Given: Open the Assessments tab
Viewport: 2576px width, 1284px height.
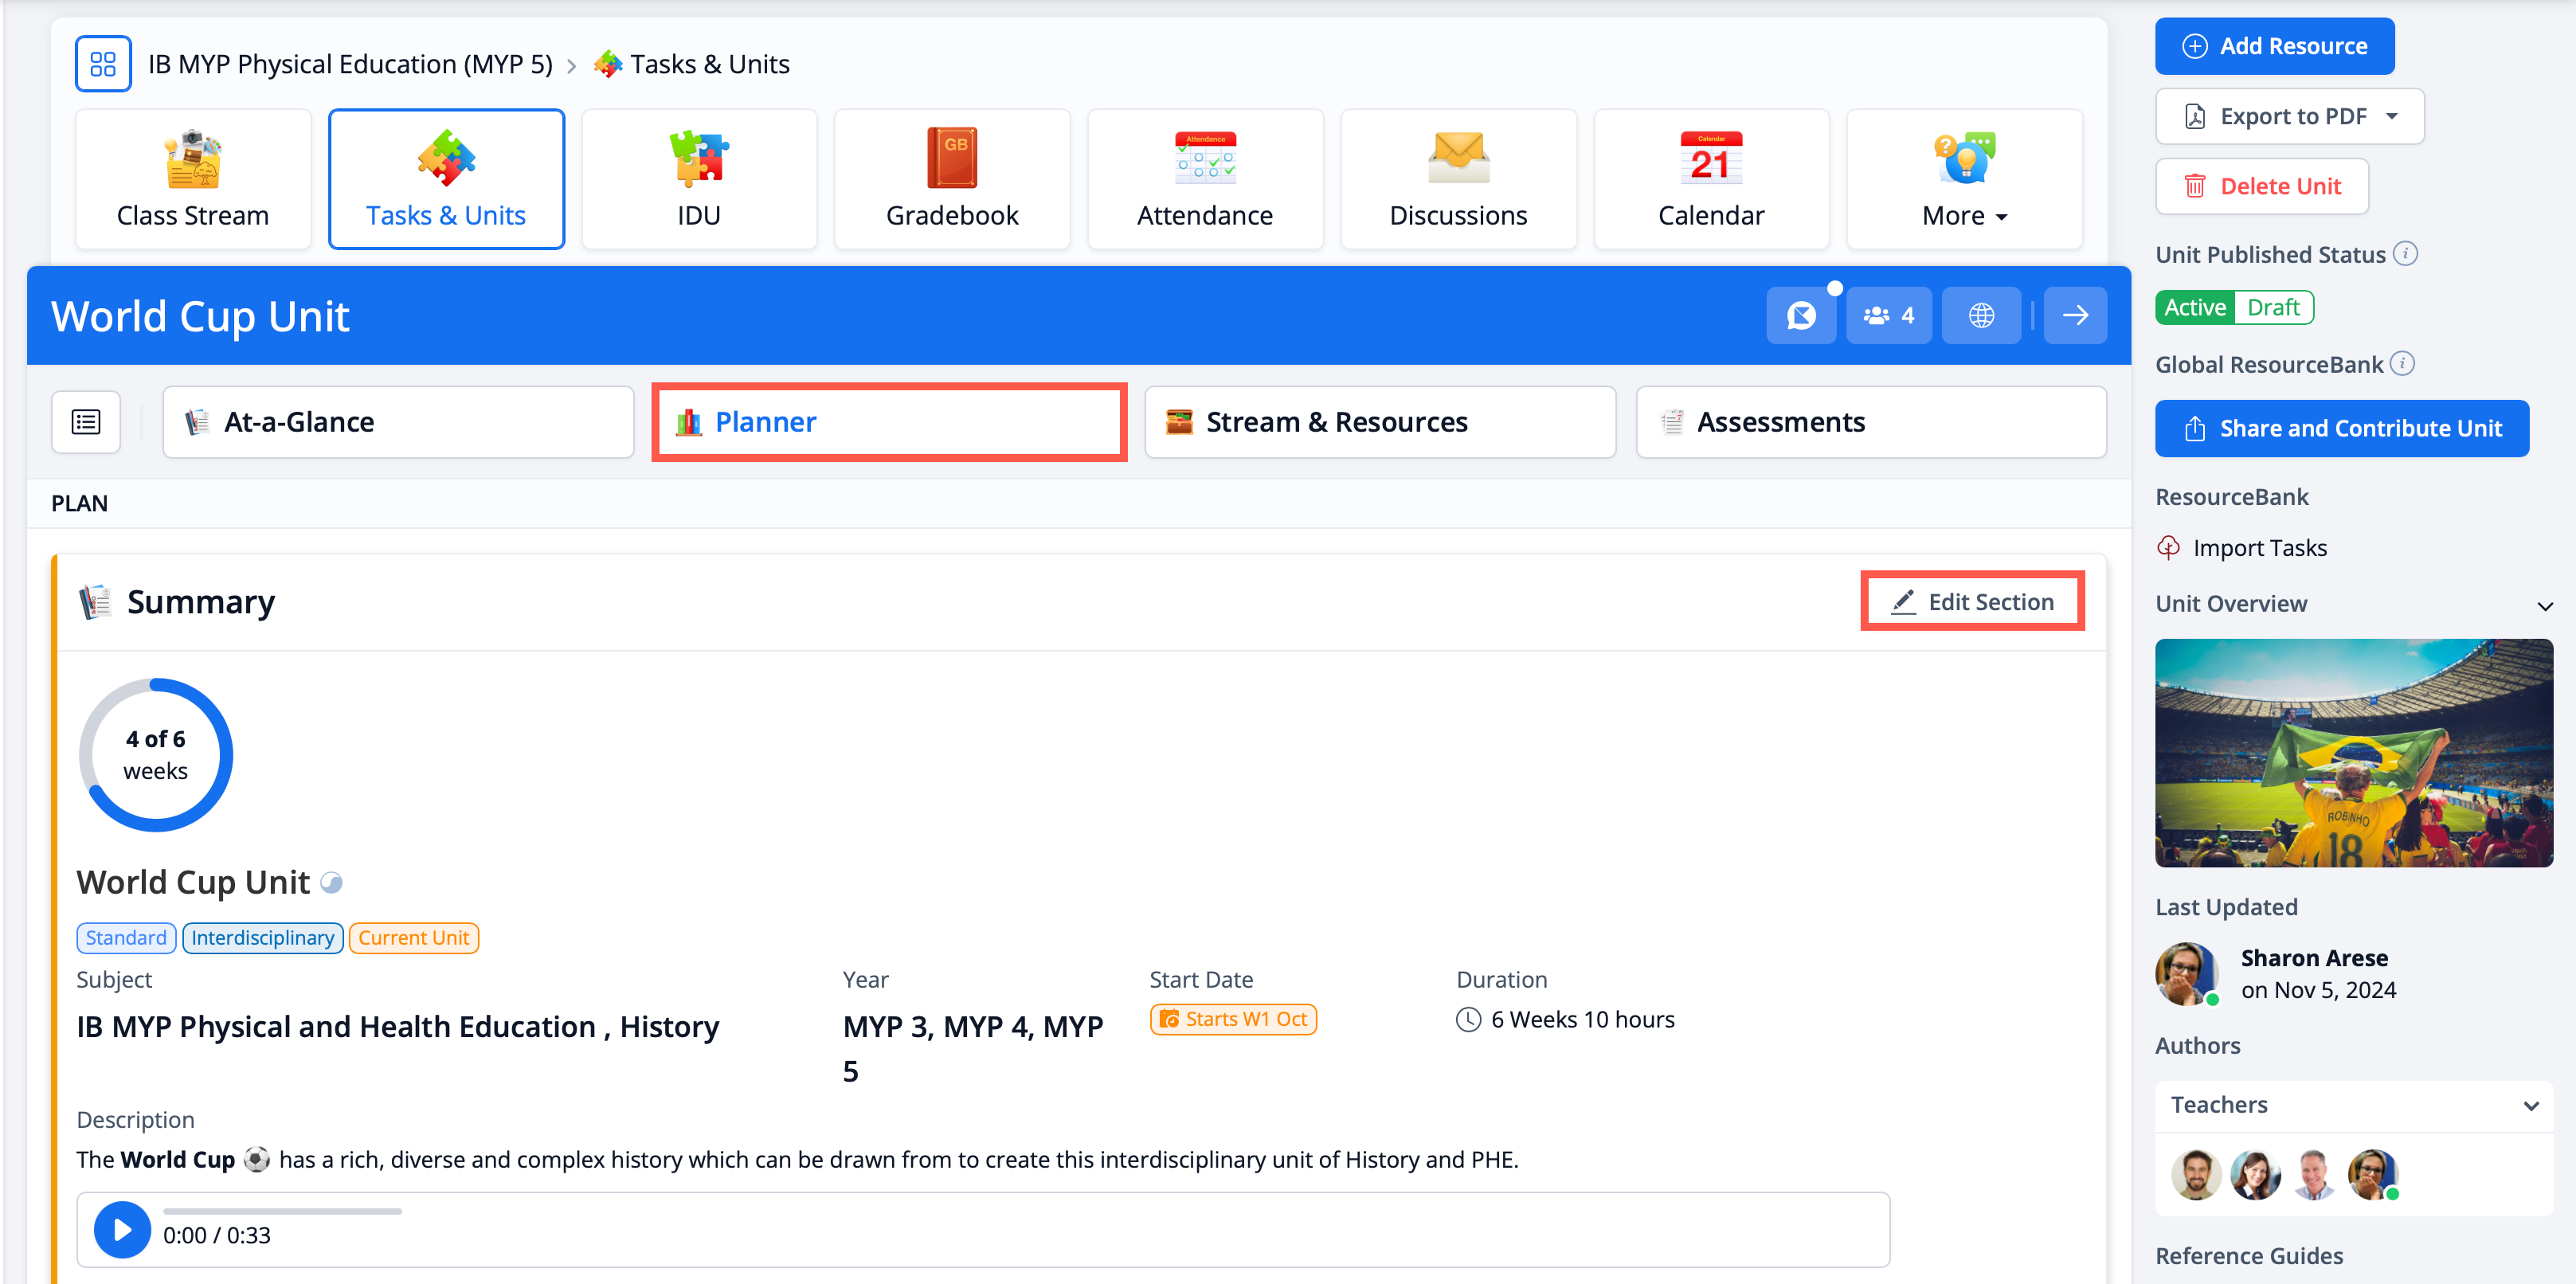Looking at the screenshot, I should tap(1870, 422).
